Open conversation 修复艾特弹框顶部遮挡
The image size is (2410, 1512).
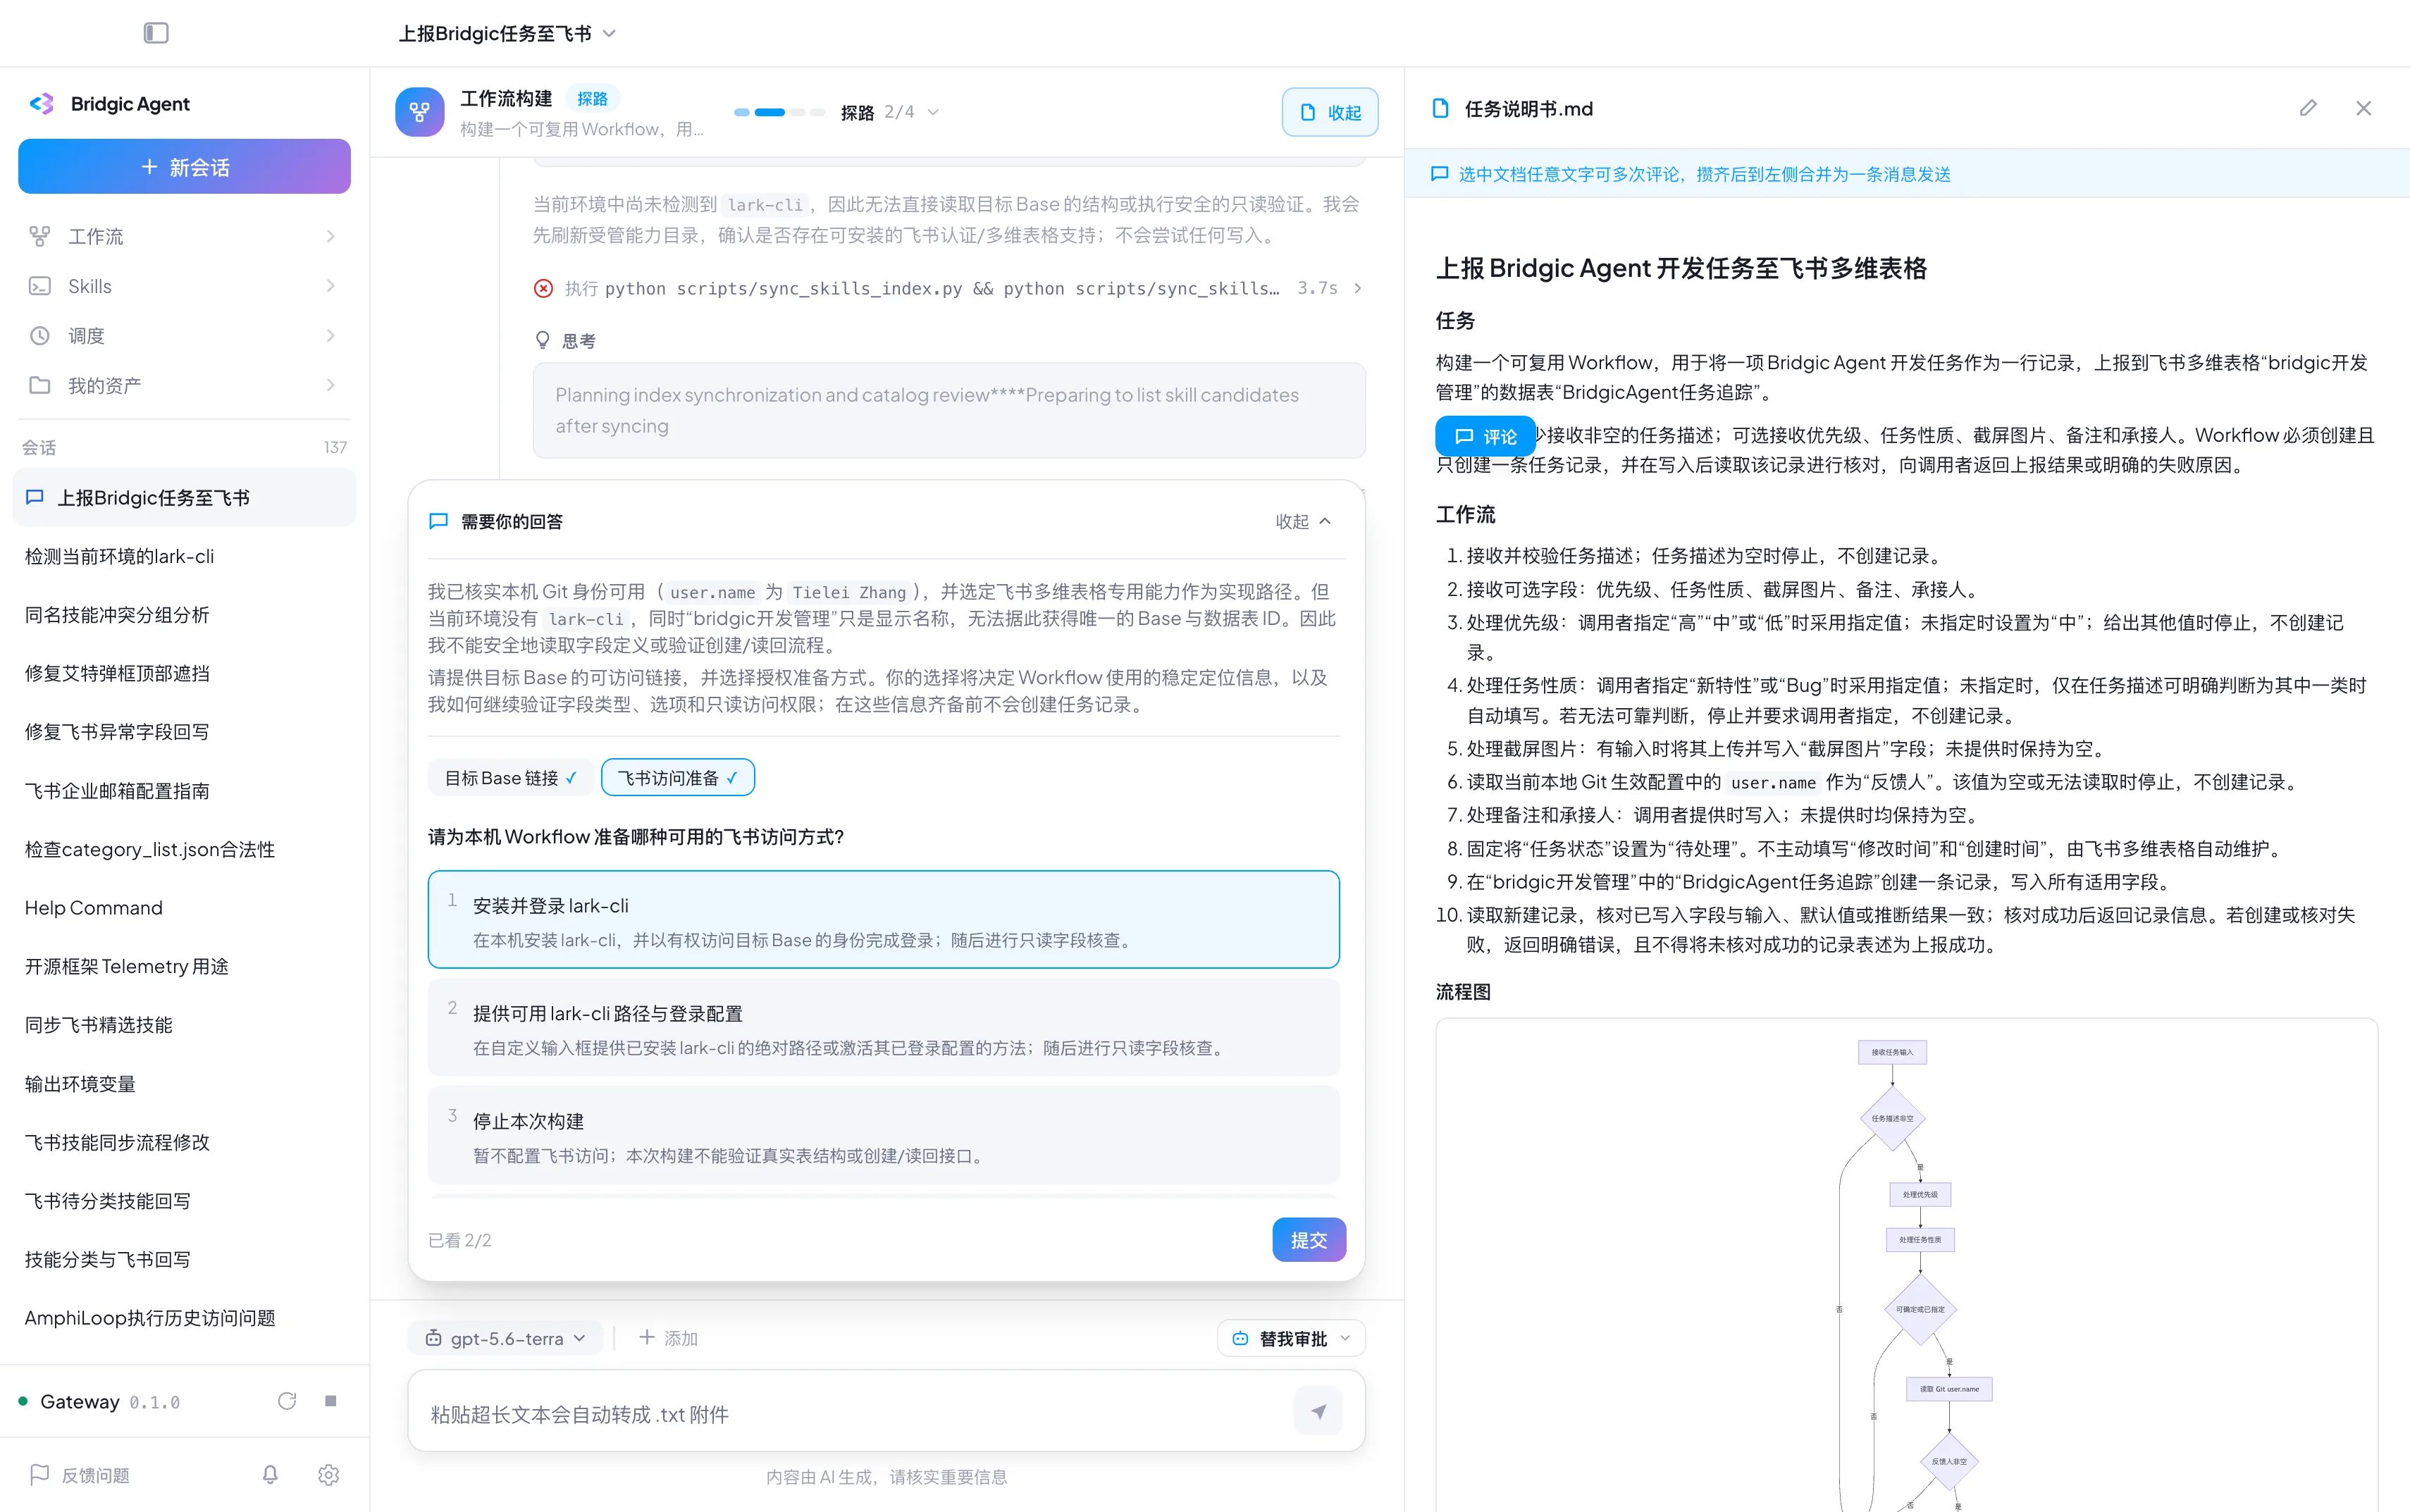click(x=184, y=674)
